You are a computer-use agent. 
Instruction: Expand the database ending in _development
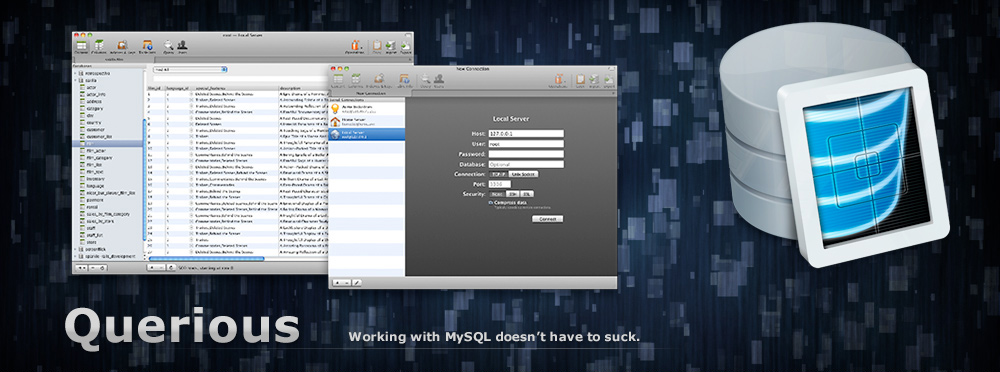click(x=75, y=256)
